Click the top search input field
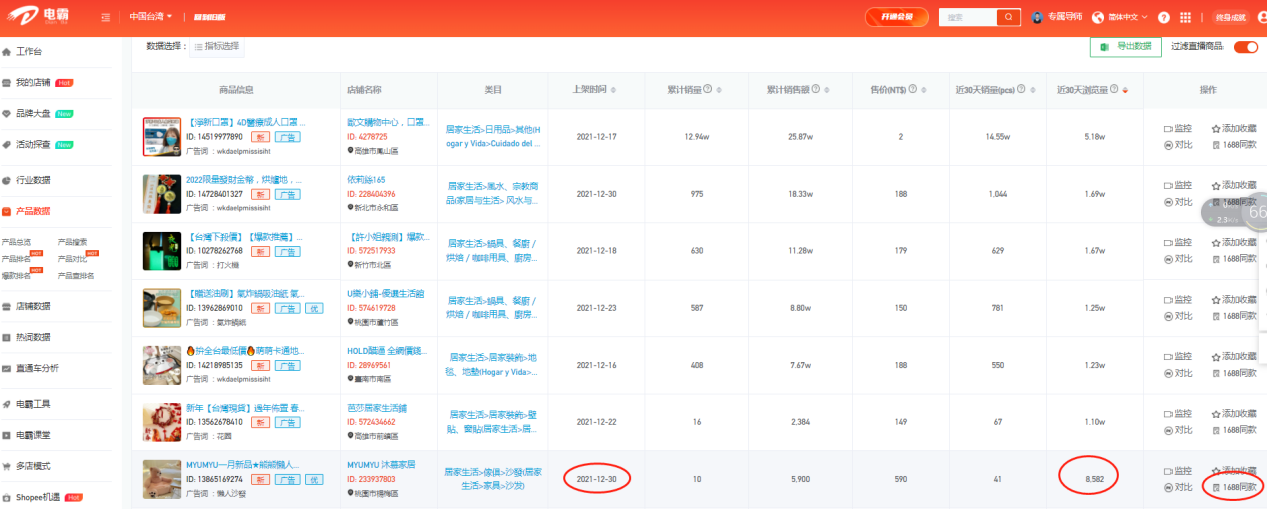Viewport: 1267px width, 509px height. click(x=968, y=17)
